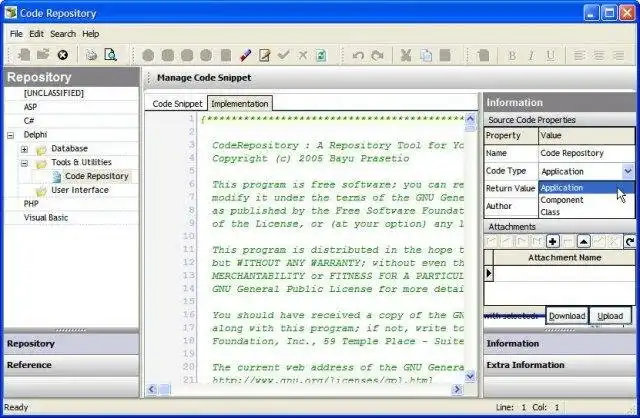Click the horizontal scrollbar right arrow

457,389
